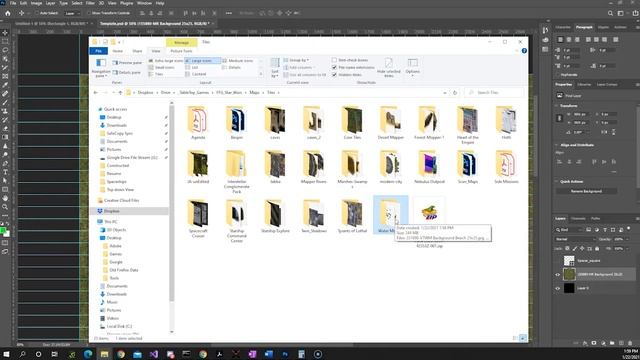
Task: Click the Photoshop foreground color swatch
Action: (3, 231)
